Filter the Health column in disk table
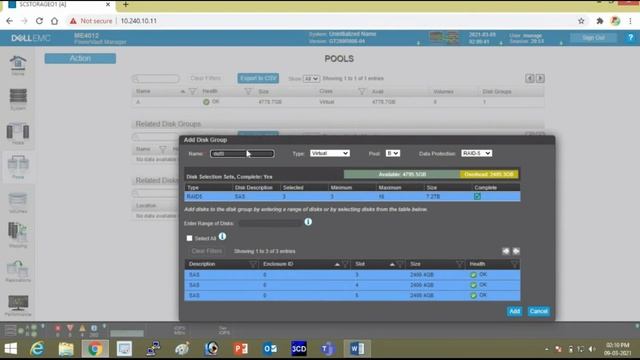Viewport: 640px width, 360px height. [x=514, y=264]
